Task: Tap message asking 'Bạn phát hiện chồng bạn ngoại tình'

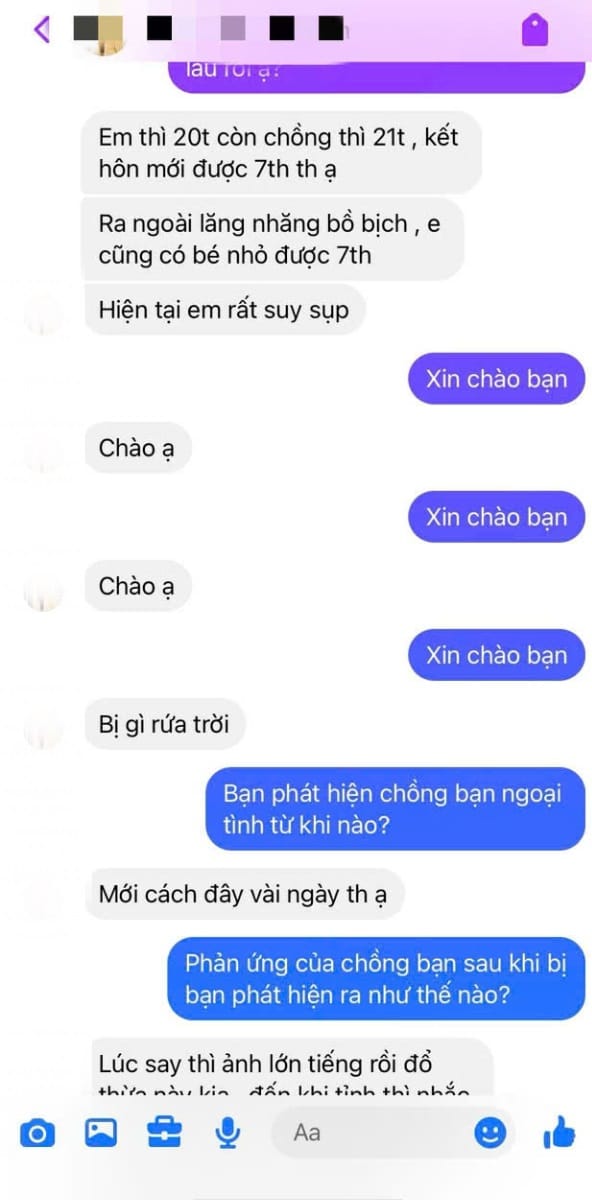Action: coord(392,809)
